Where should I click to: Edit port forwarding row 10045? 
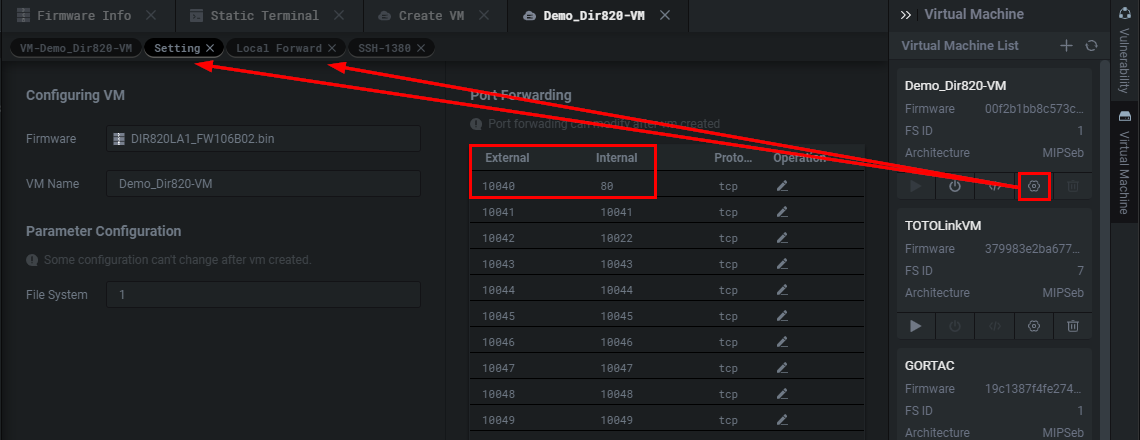pos(782,316)
